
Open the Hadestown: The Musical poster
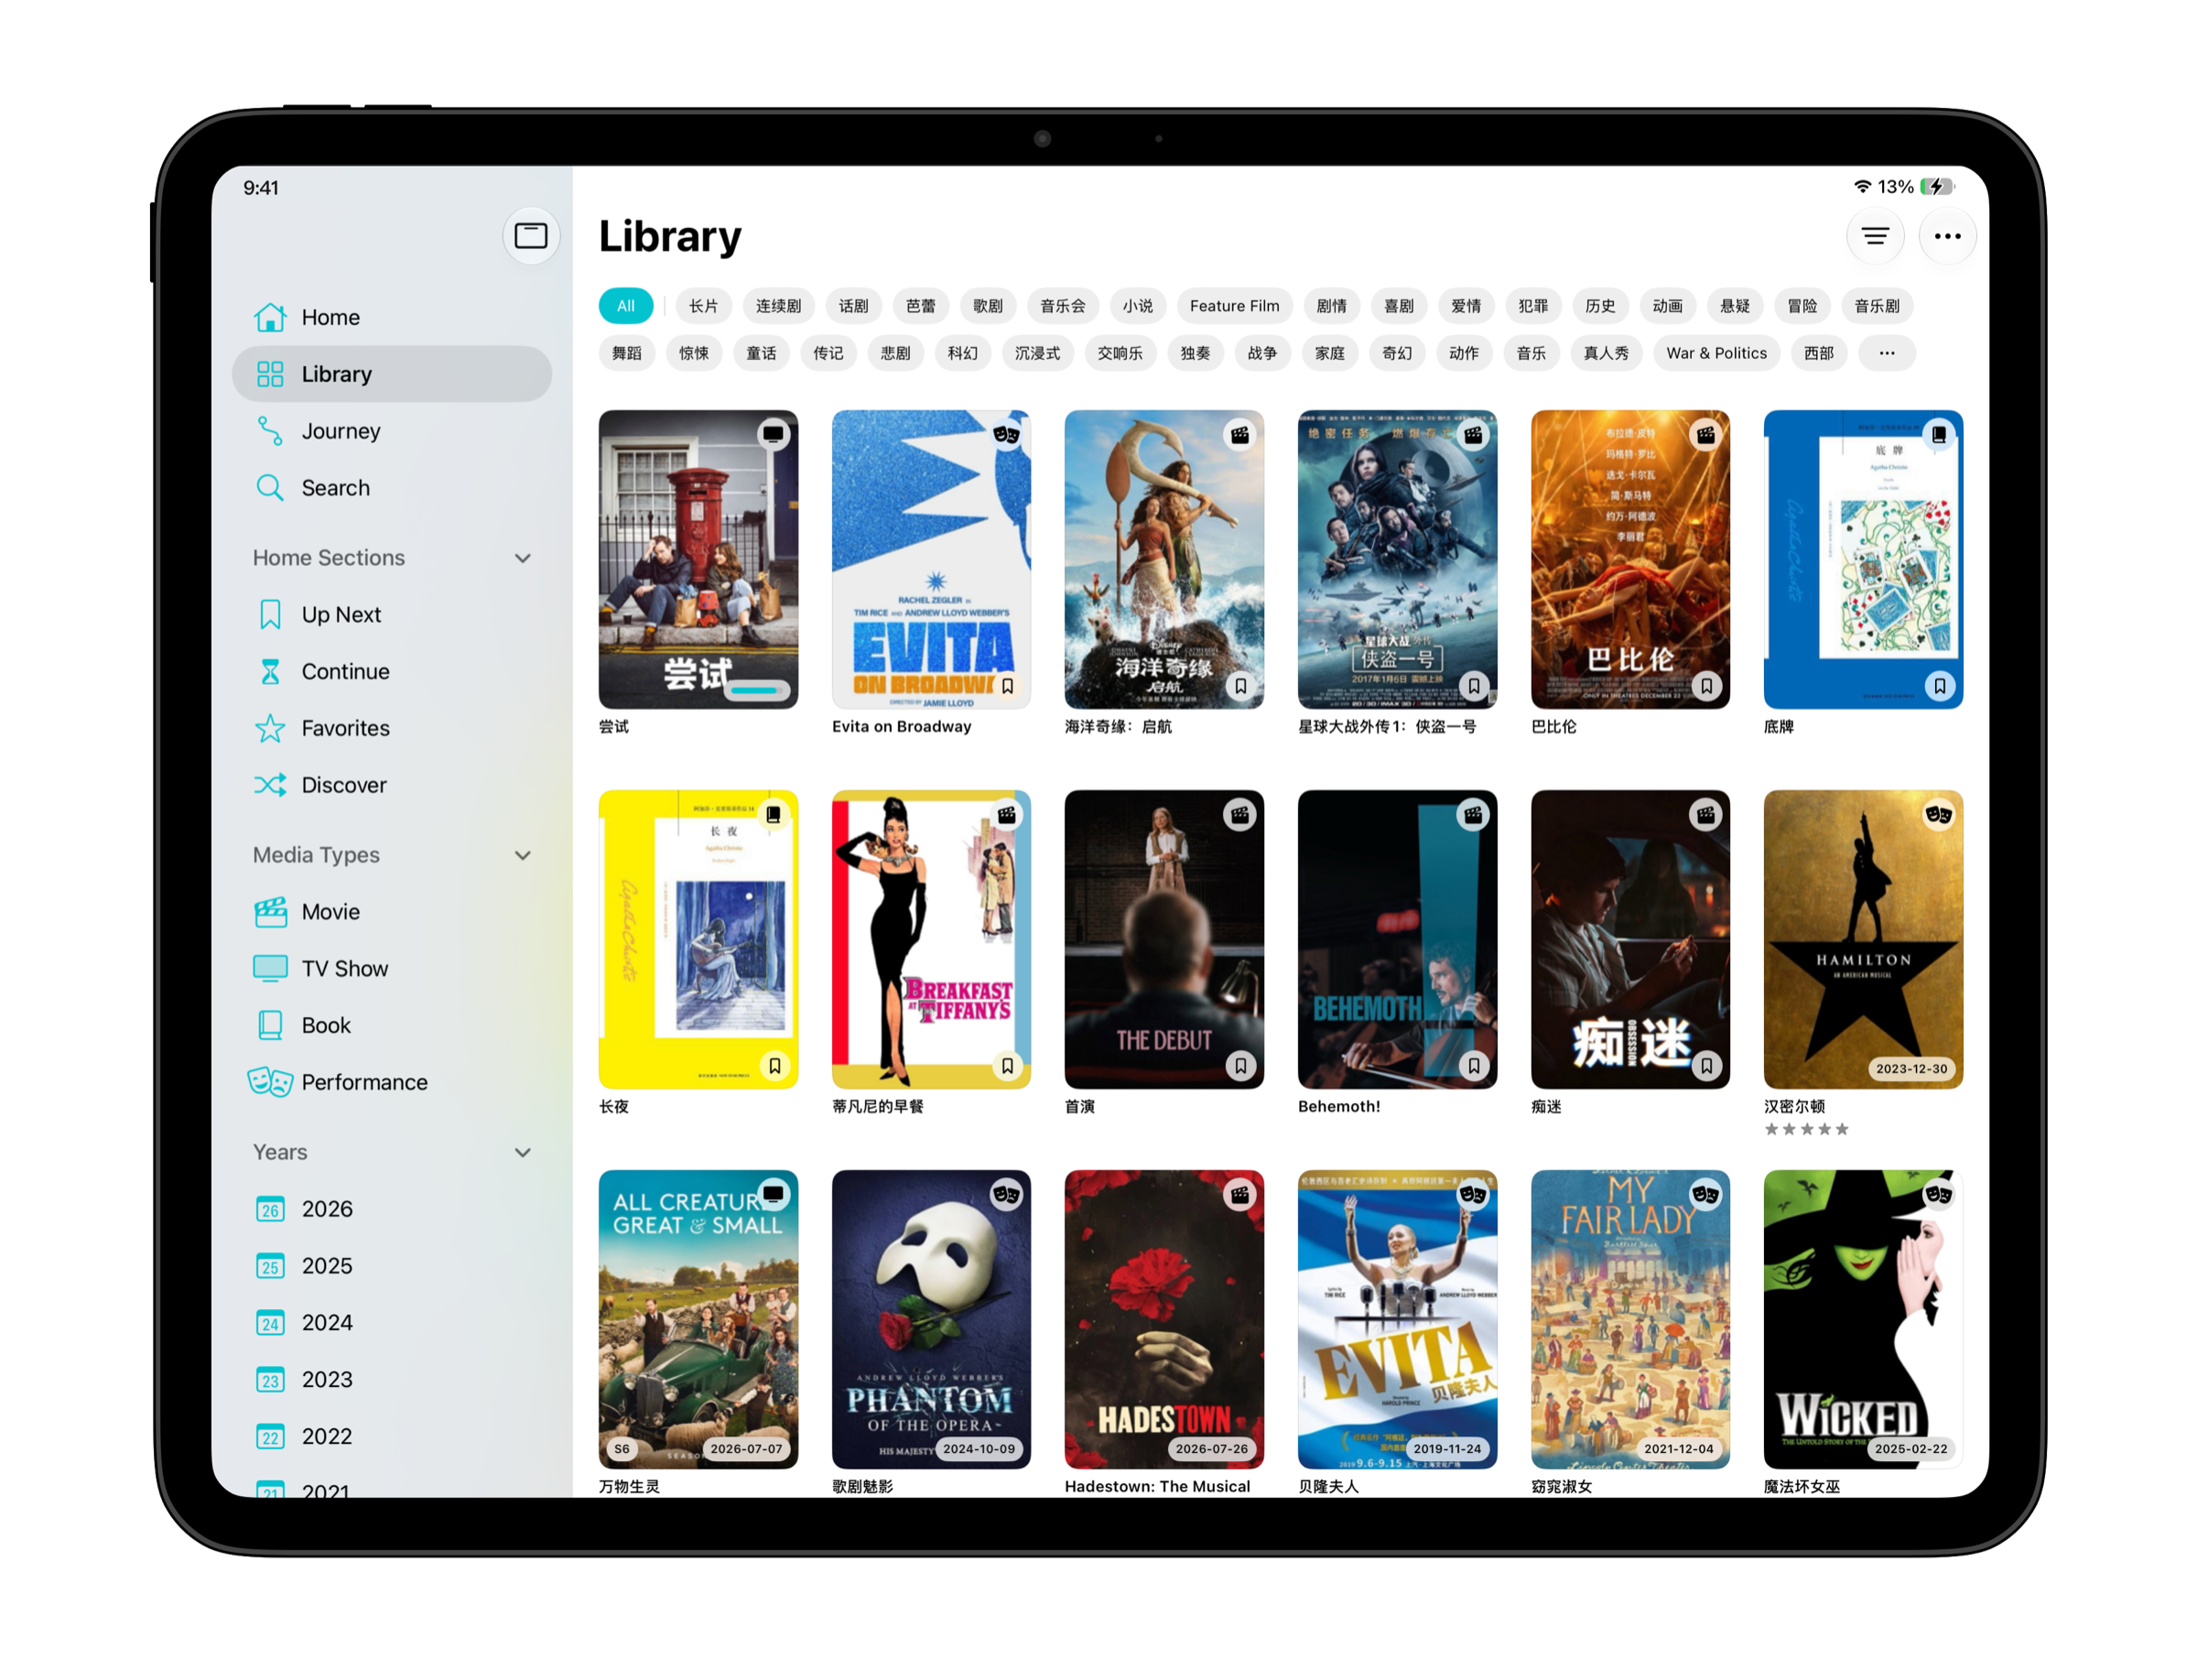coord(1164,1319)
